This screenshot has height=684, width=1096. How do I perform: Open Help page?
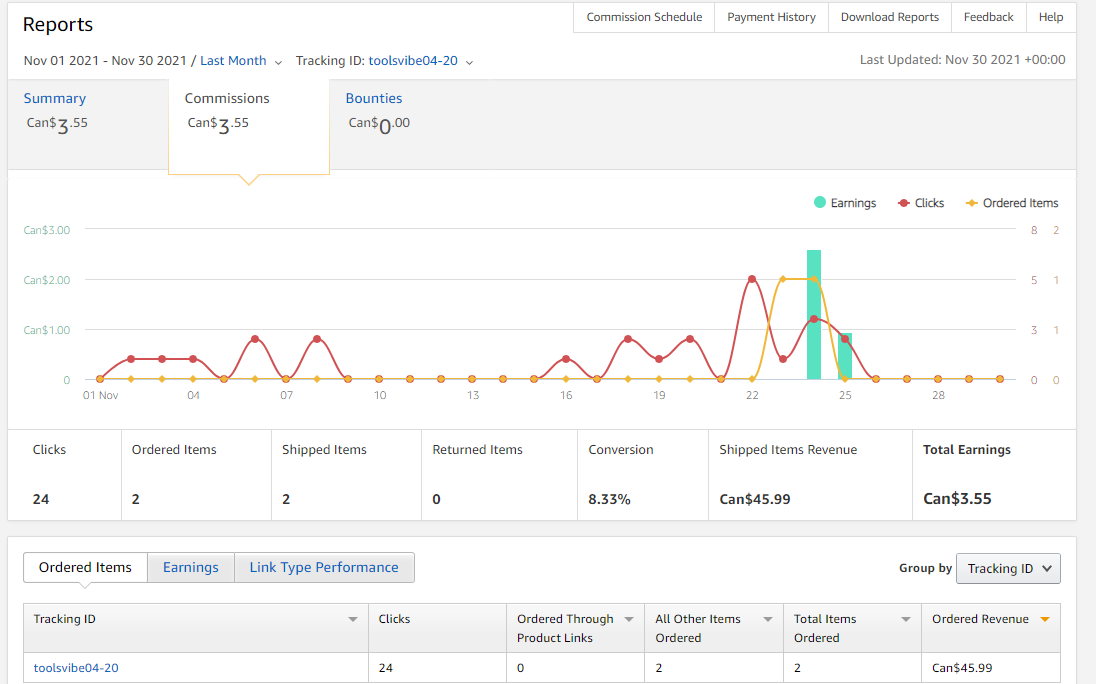1051,17
